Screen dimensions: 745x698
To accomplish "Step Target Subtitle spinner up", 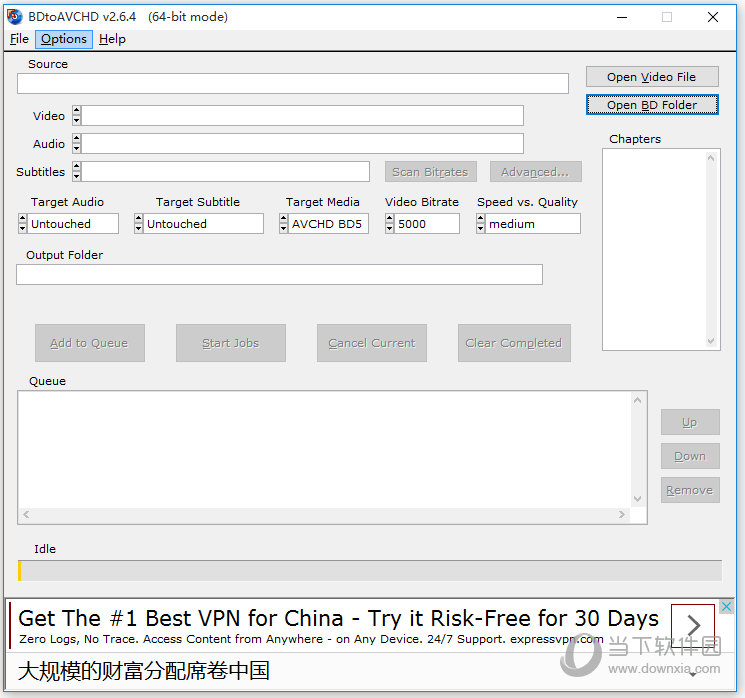I will click(x=138, y=219).
